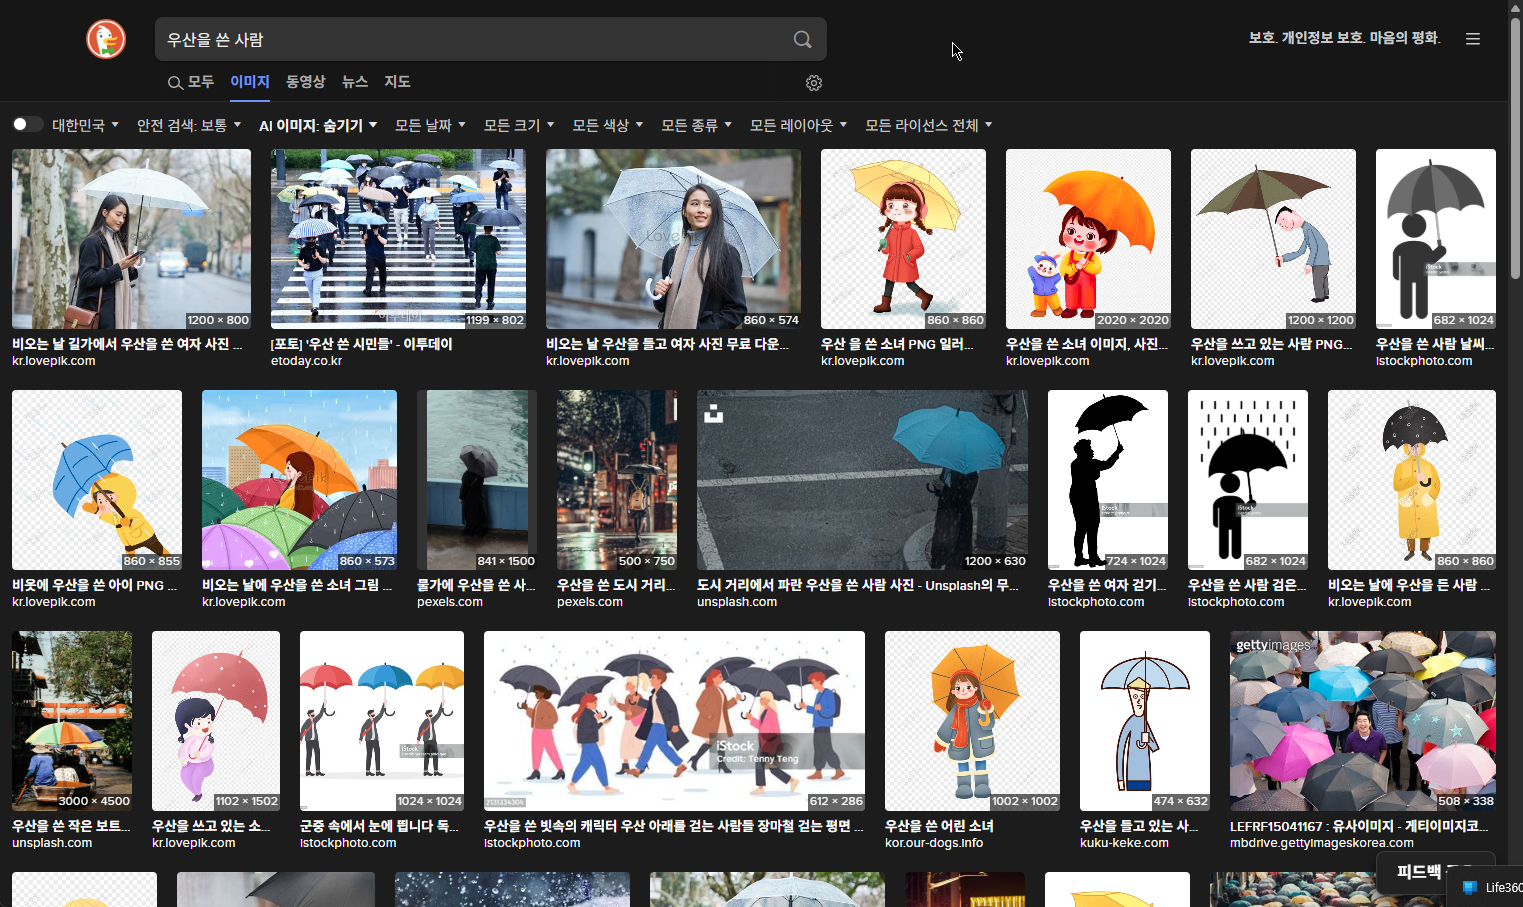Image resolution: width=1523 pixels, height=907 pixels.
Task: Open the hamburger menu at top right
Action: (x=1472, y=38)
